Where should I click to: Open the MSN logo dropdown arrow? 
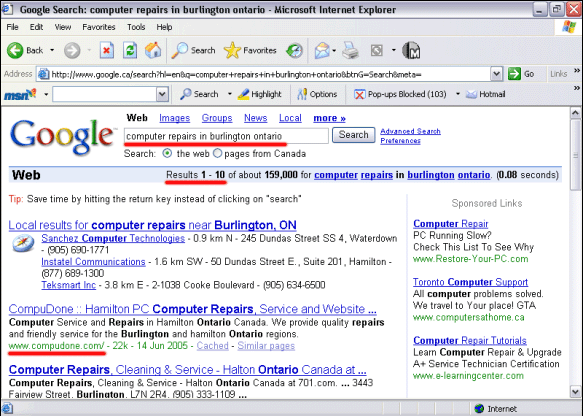click(x=46, y=94)
